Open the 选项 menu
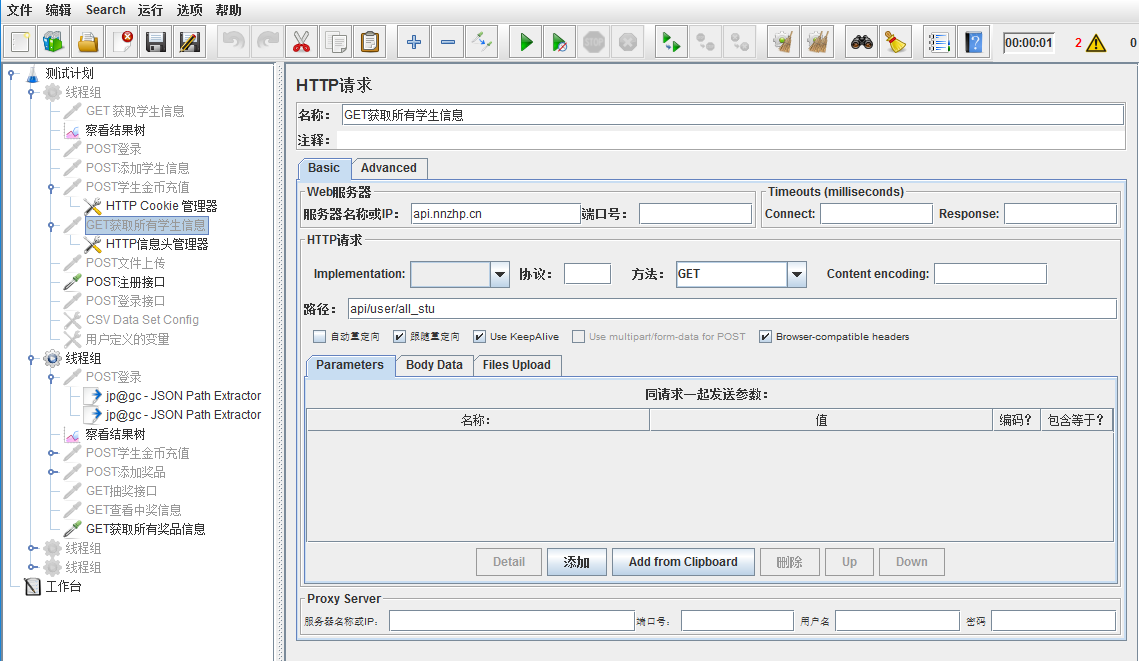 [x=189, y=10]
